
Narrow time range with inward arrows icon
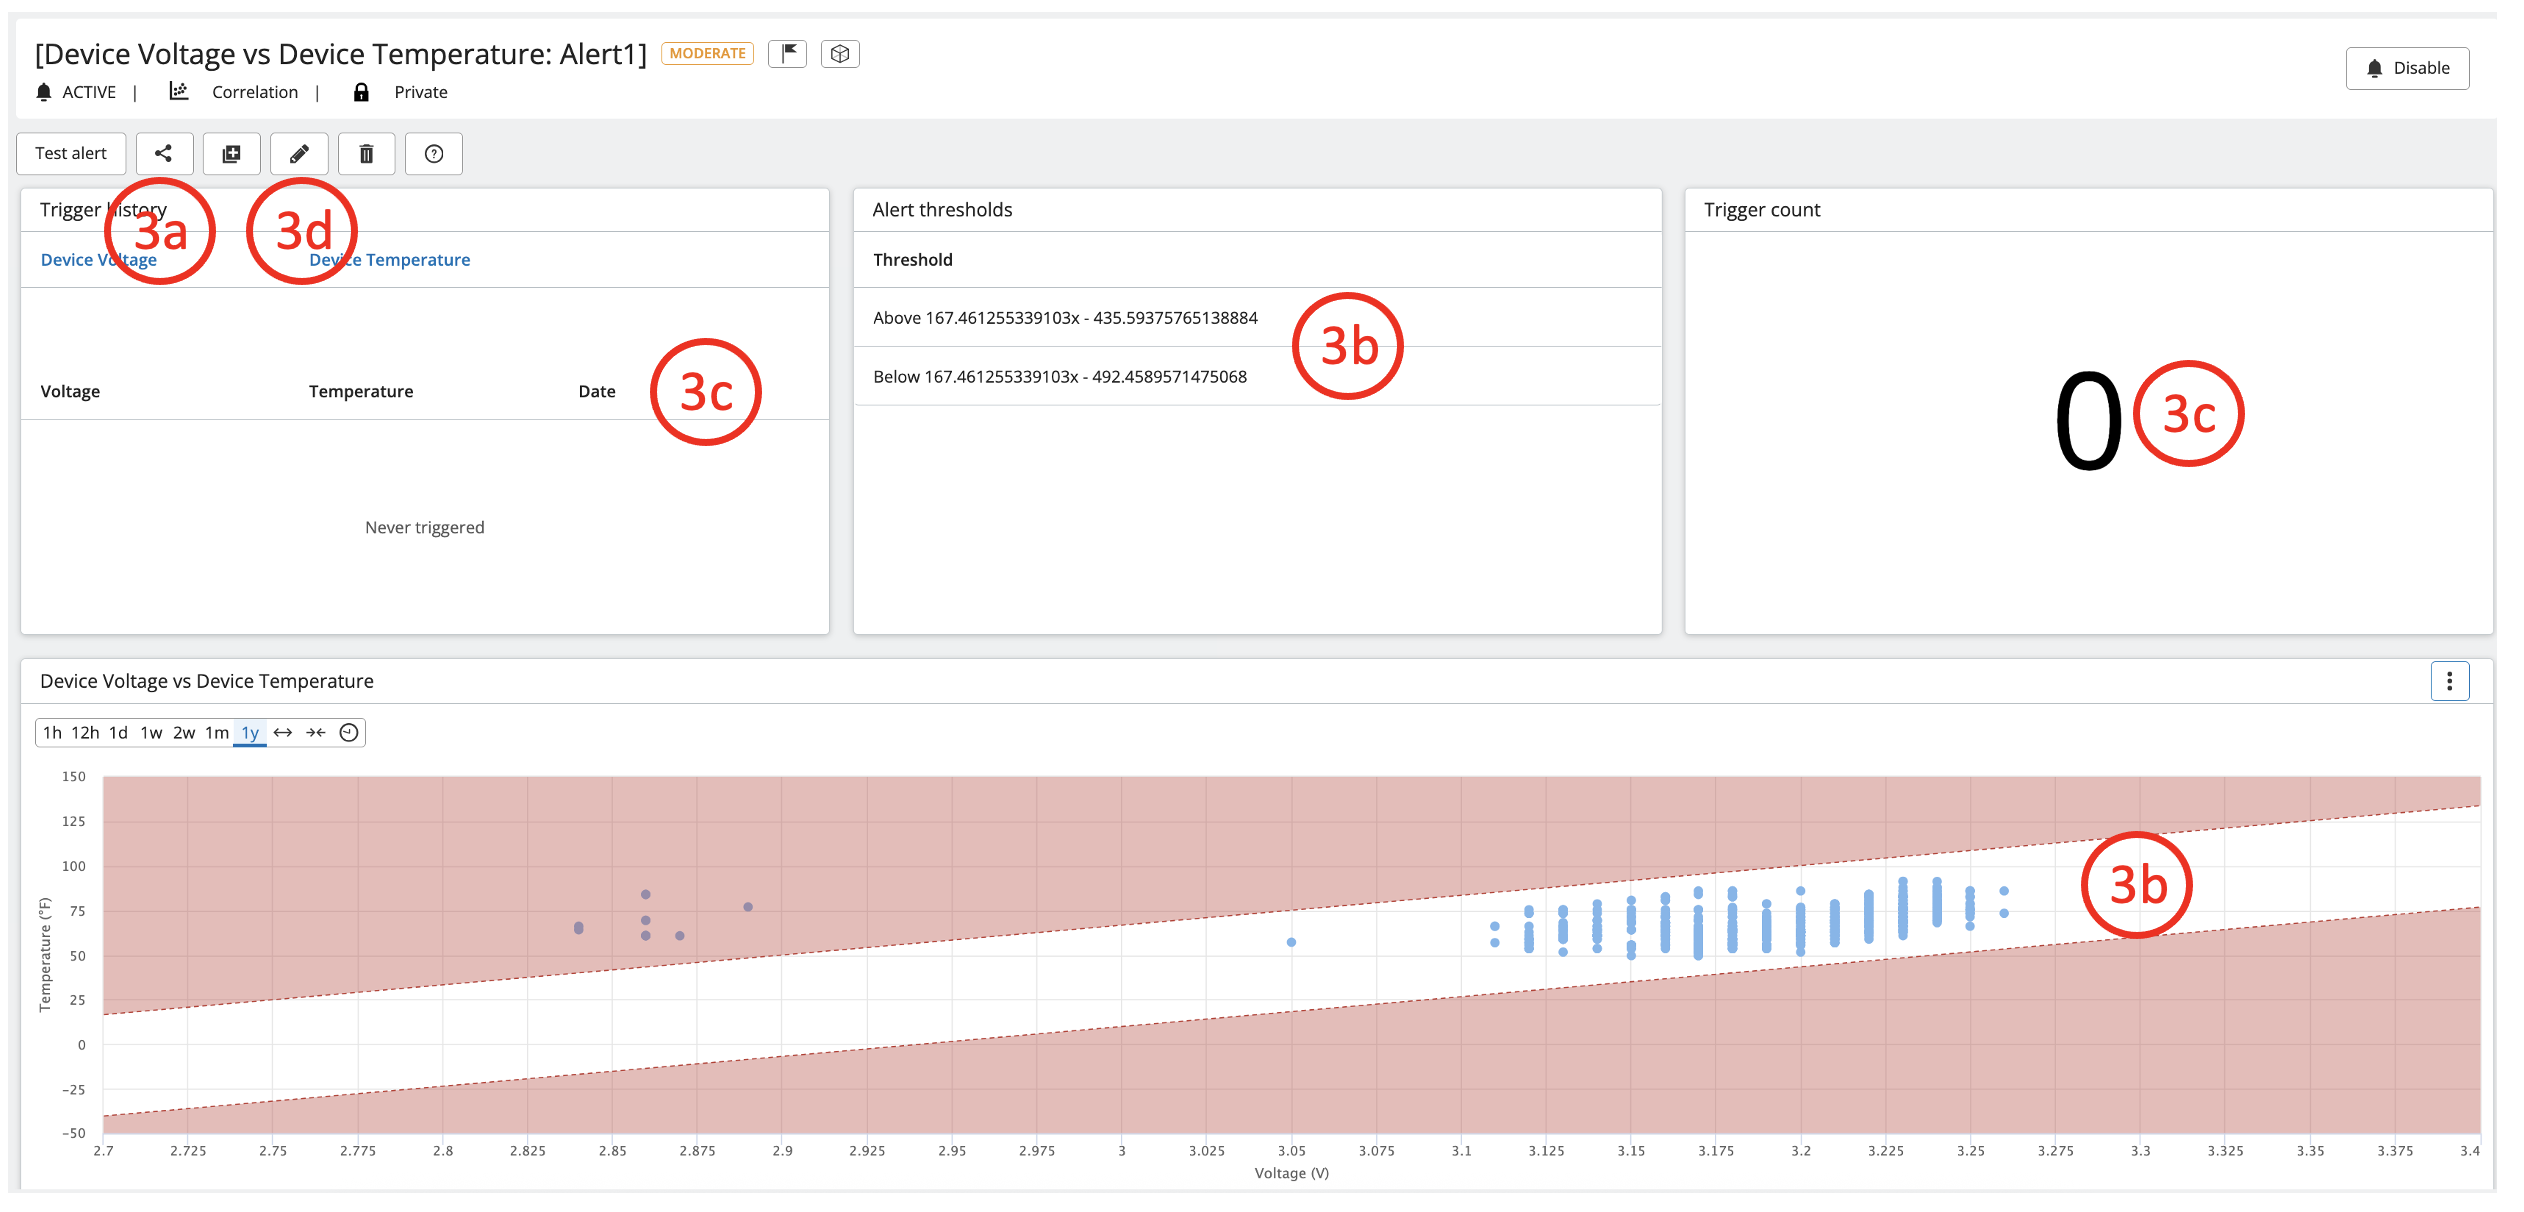point(316,732)
